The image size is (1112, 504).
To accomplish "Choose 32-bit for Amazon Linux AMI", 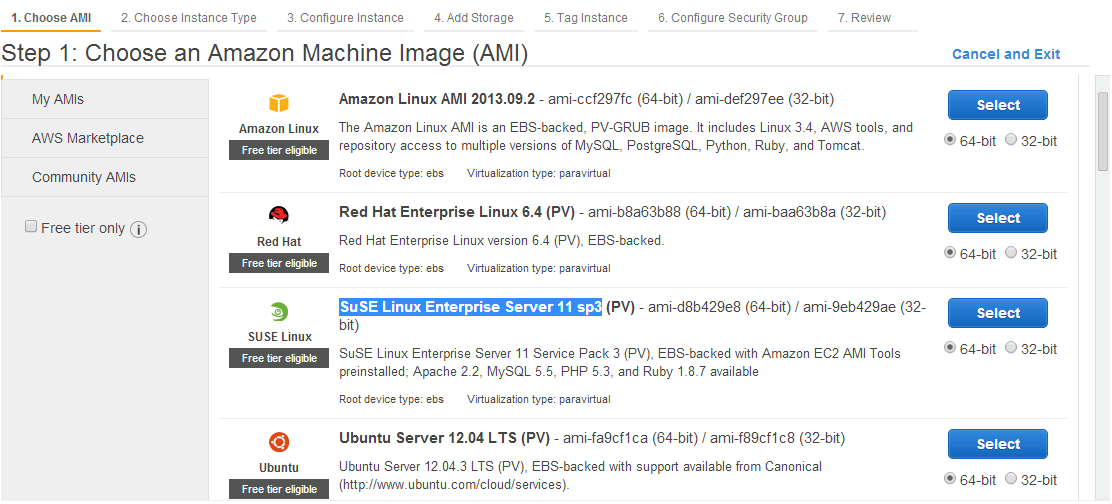I will point(1011,140).
